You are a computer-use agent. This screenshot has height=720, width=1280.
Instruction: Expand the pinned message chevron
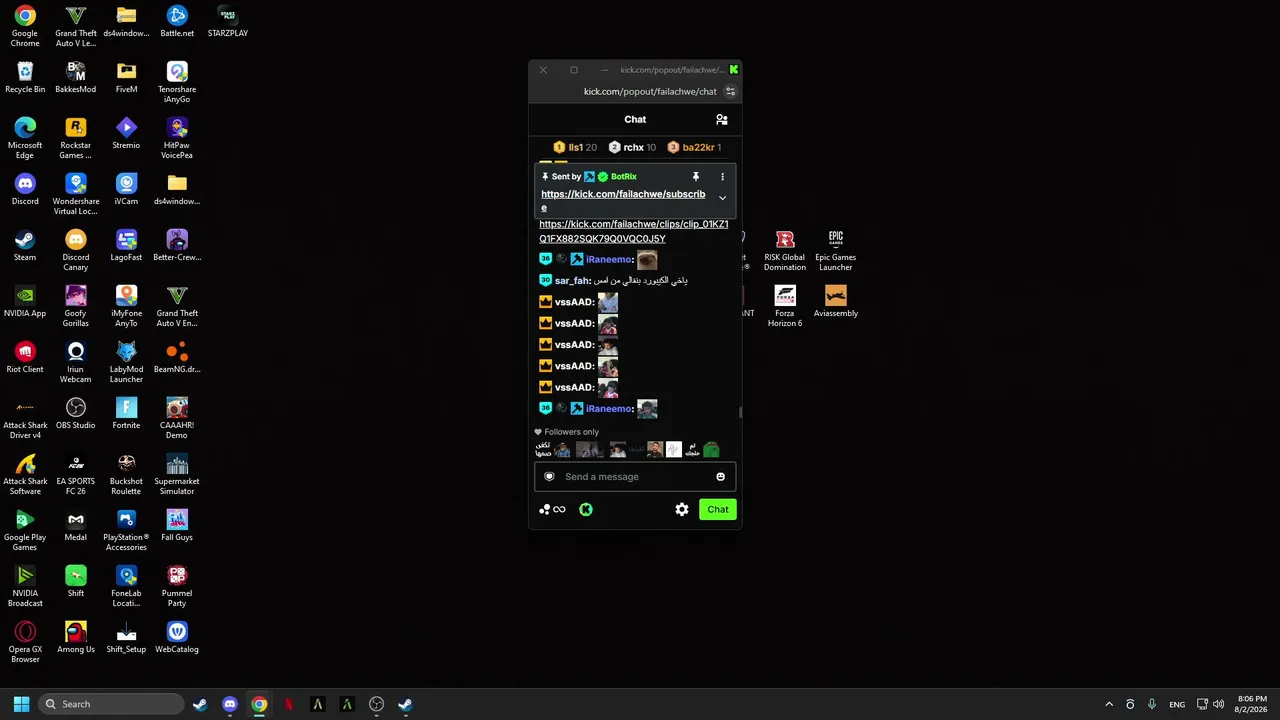722,198
